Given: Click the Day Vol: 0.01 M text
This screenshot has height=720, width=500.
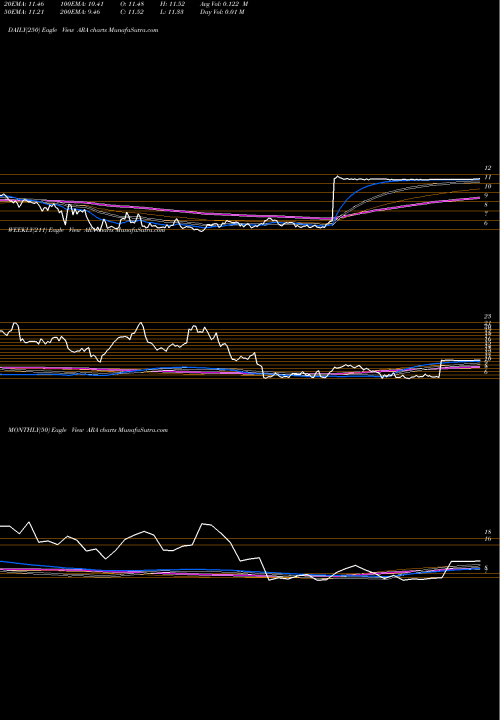Looking at the screenshot, I should coord(222,12).
